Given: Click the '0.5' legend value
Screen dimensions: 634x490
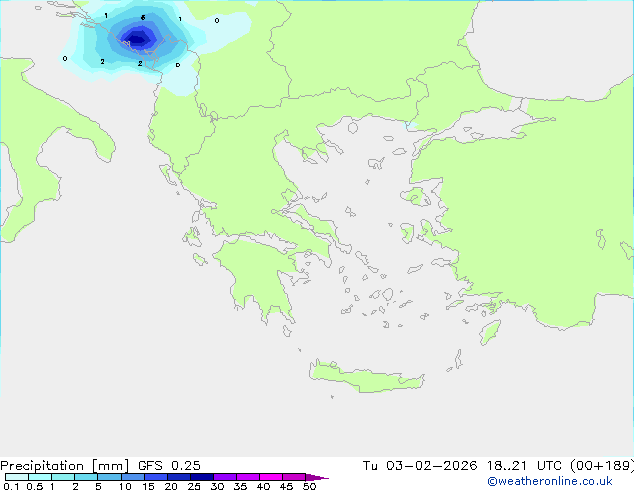Looking at the screenshot, I should click(x=35, y=486).
